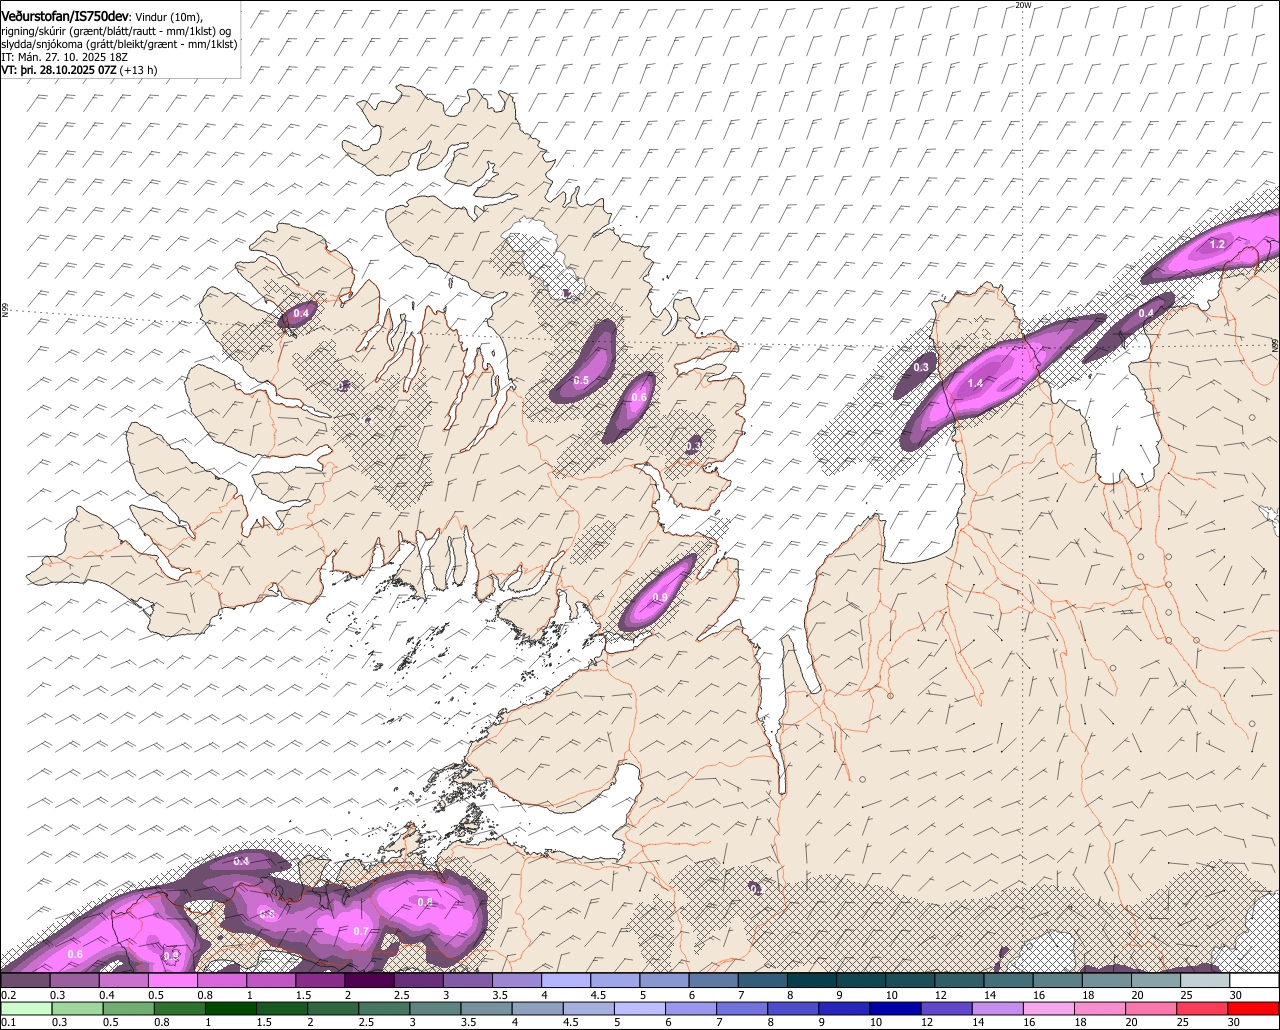This screenshot has width=1280, height=1030.
Task: Pick the purple-scale swatch starting at 0.2
Action: click(x=25, y=981)
